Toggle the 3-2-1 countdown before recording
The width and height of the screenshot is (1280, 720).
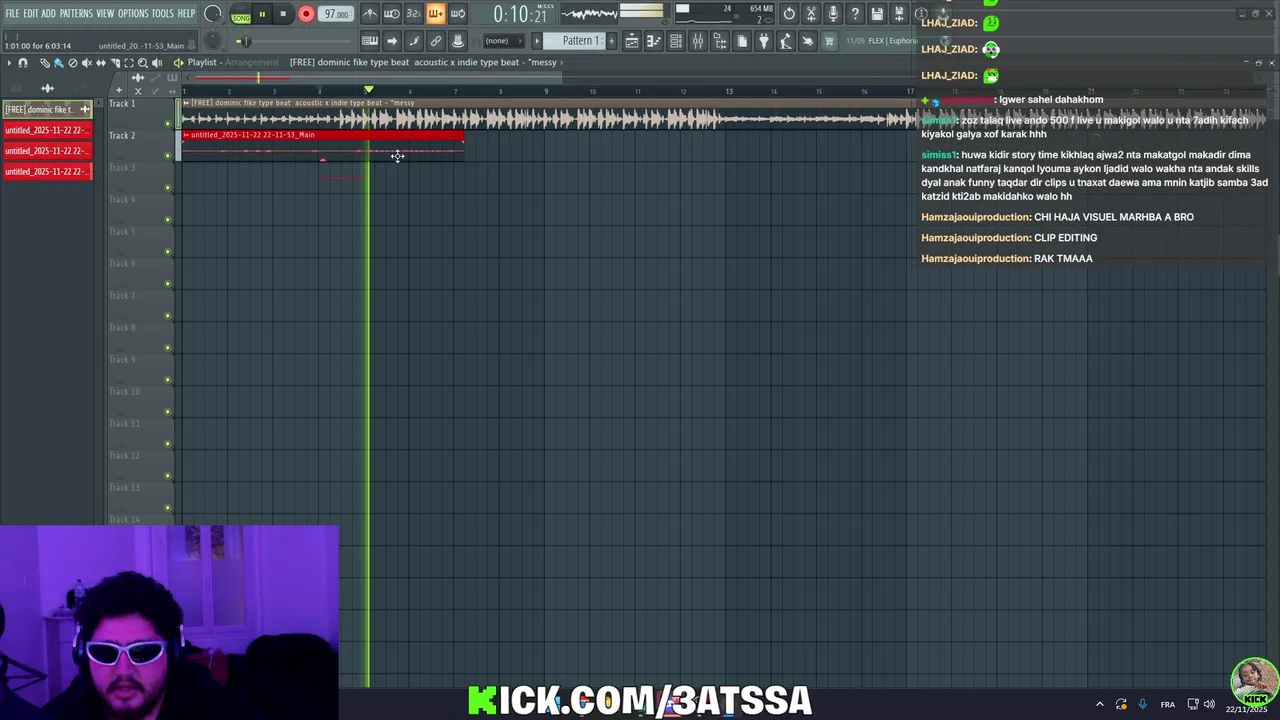[413, 14]
